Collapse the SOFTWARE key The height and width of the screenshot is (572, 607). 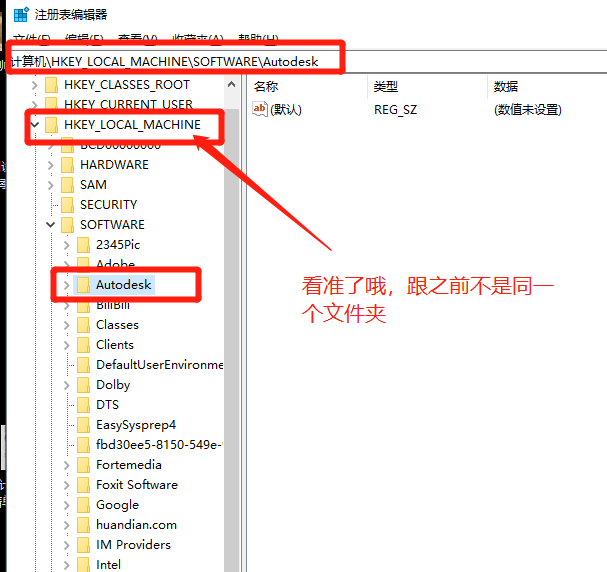(51, 225)
